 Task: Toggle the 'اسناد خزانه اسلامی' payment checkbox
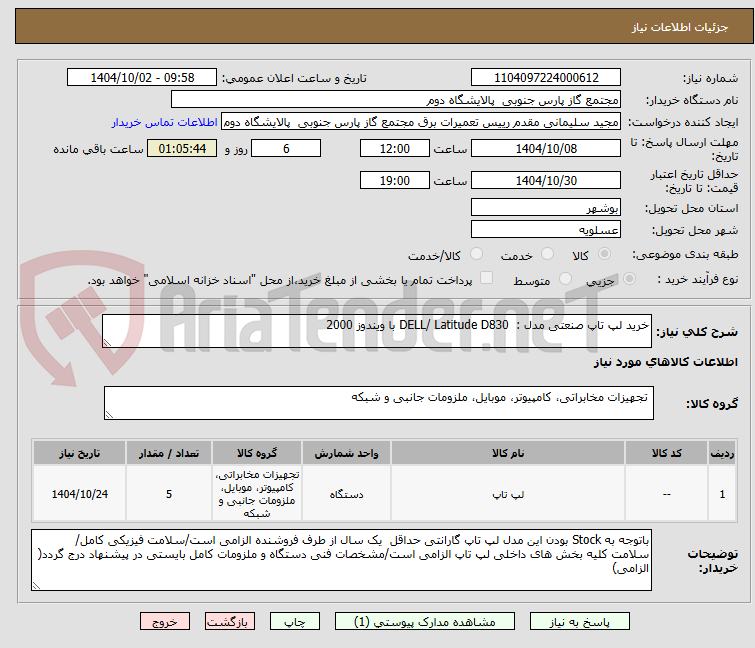tap(487, 278)
